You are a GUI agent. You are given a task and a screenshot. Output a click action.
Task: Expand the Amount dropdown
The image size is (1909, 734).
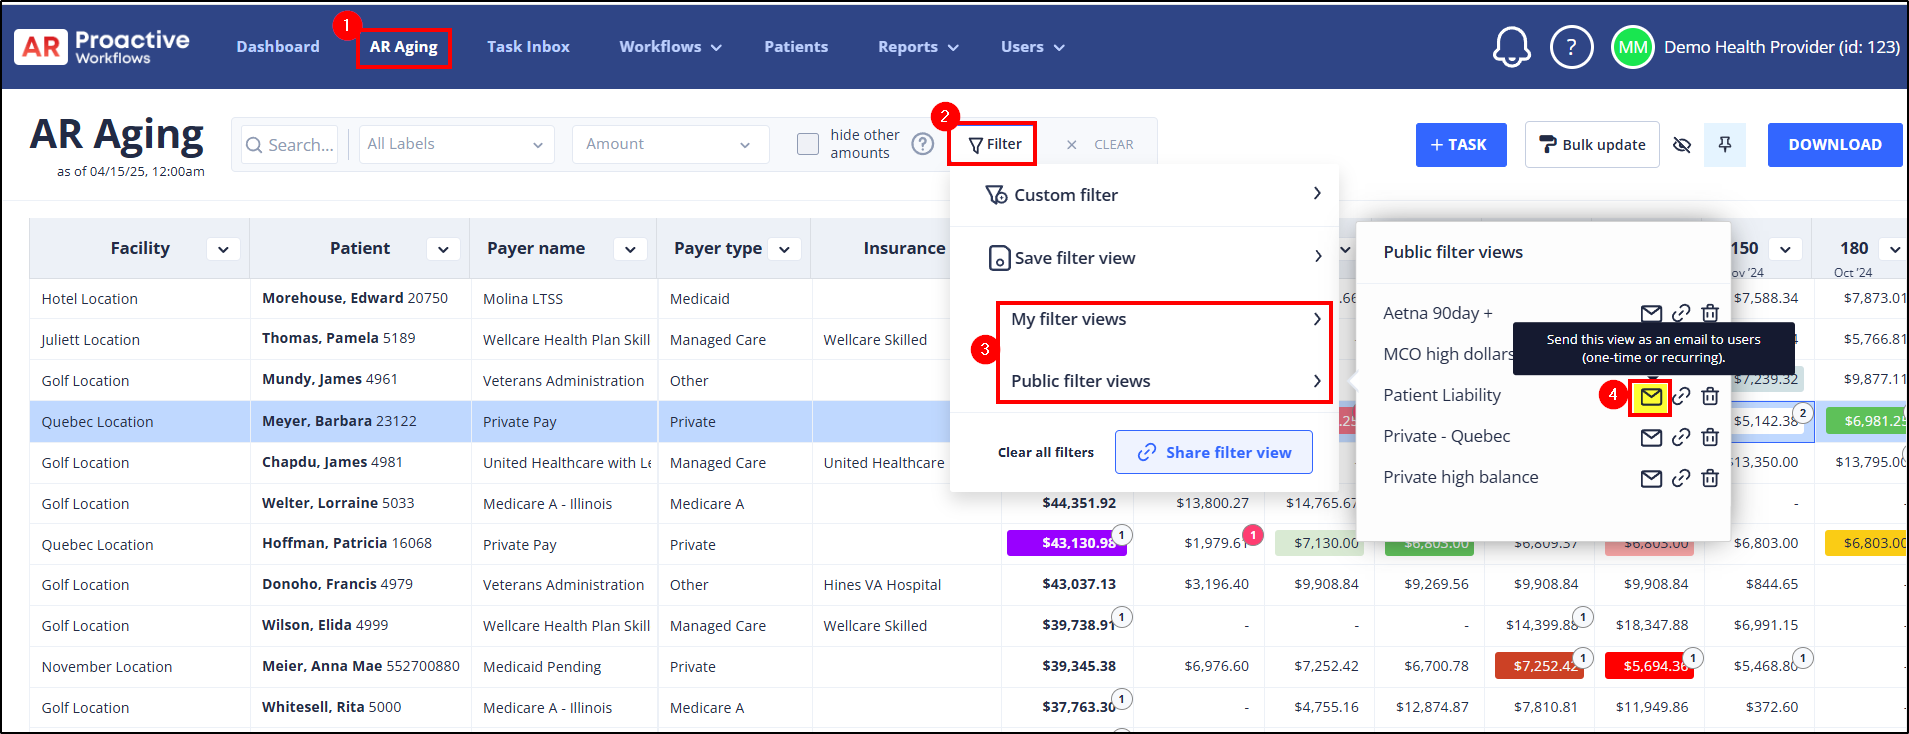(x=669, y=145)
